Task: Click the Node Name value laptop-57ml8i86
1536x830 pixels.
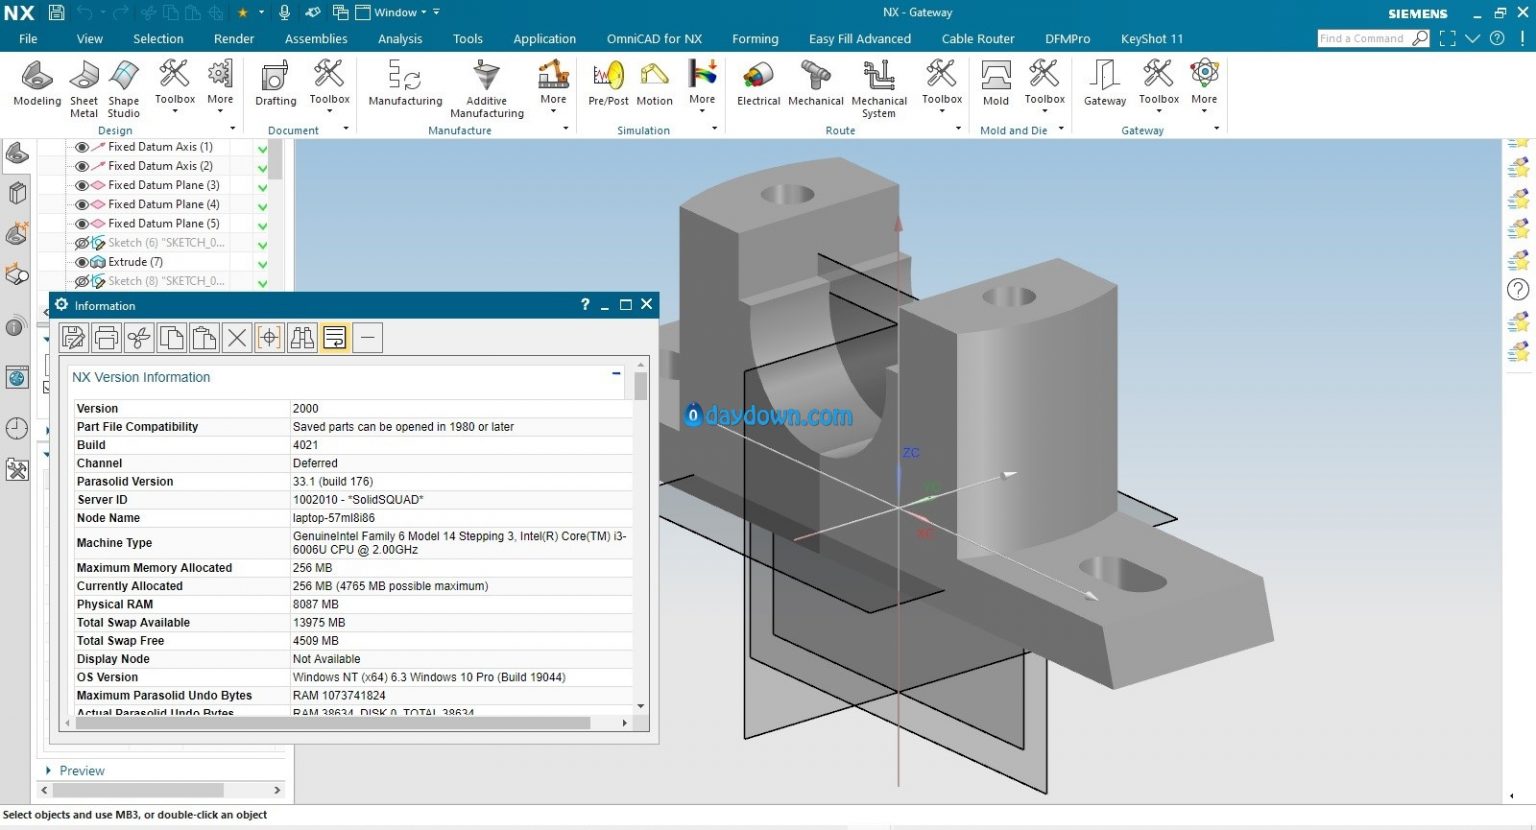Action: coord(334,518)
